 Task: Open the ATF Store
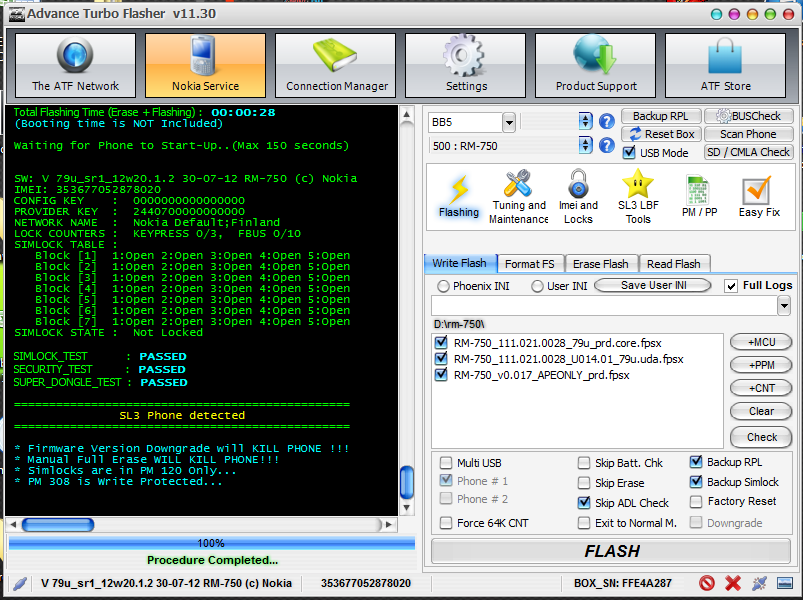726,65
